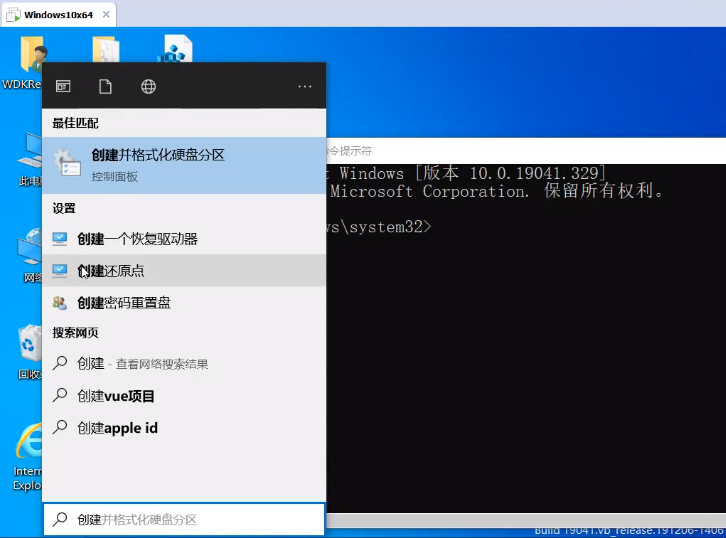The image size is (726, 538).
Task: Select the Internet Explorer desktop icon
Action: tap(28, 457)
